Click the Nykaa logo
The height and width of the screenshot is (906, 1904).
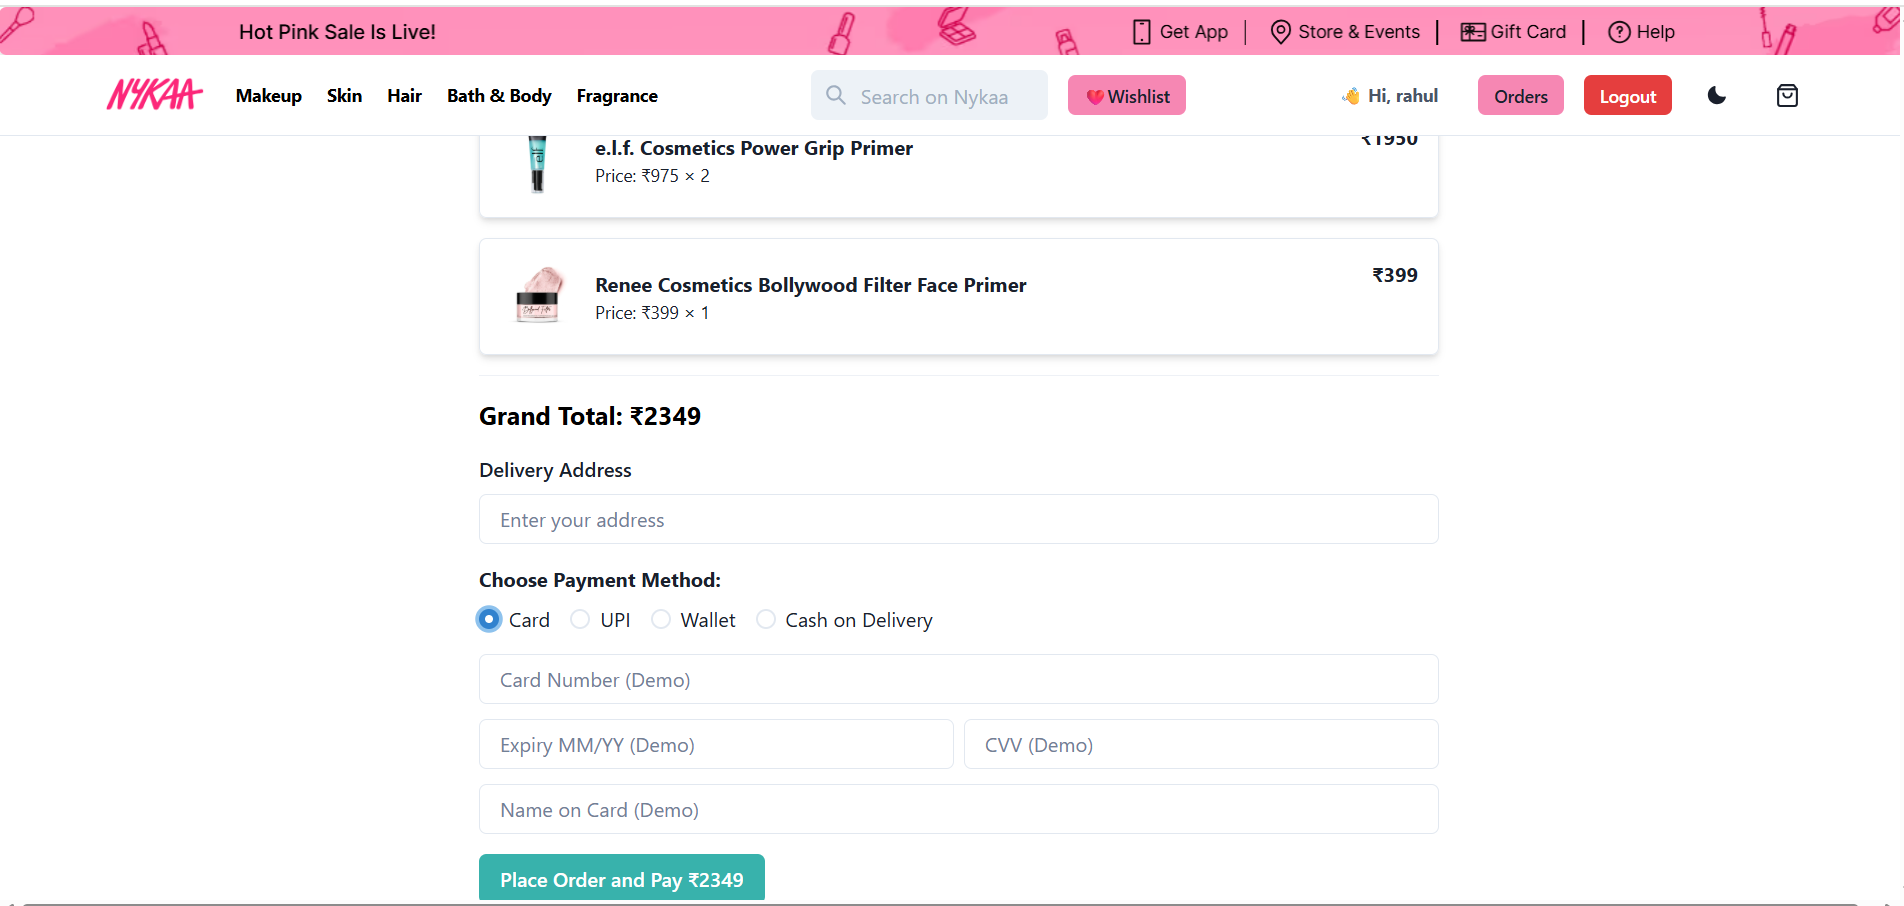(155, 95)
